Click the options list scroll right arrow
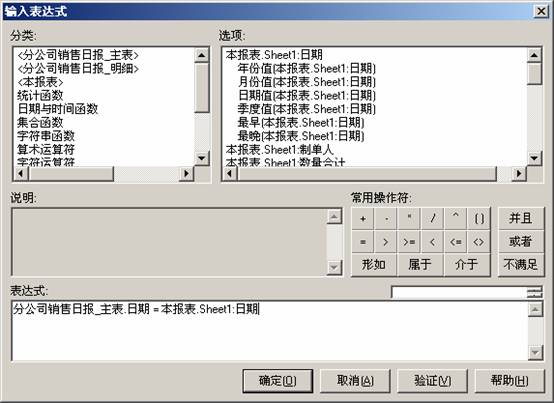This screenshot has width=554, height=403. [x=519, y=173]
